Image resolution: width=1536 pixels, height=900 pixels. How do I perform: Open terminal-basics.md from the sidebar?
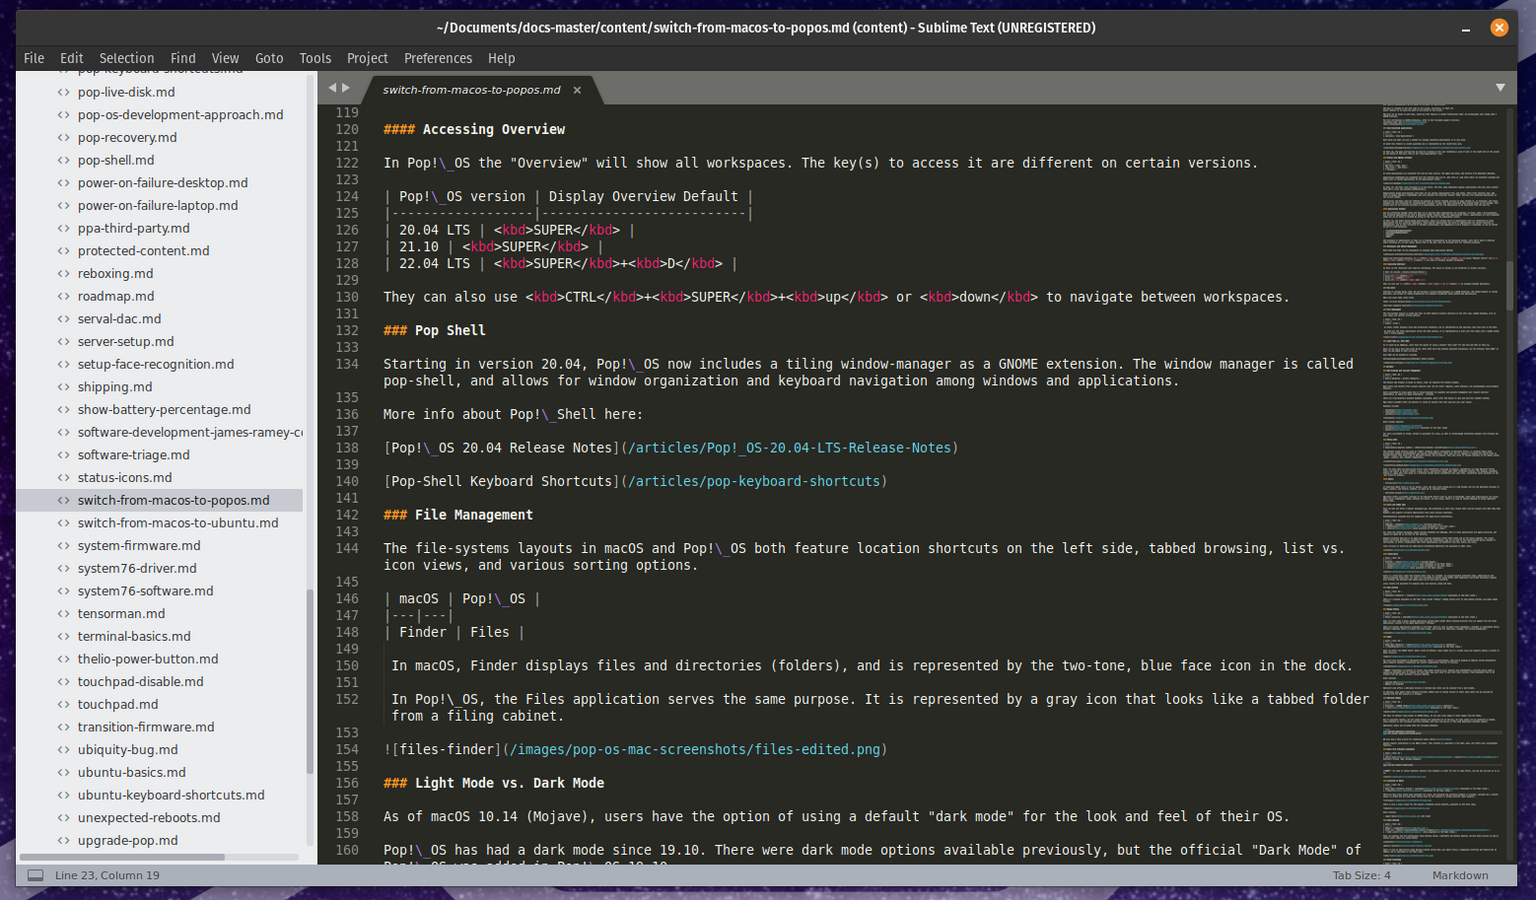134,636
